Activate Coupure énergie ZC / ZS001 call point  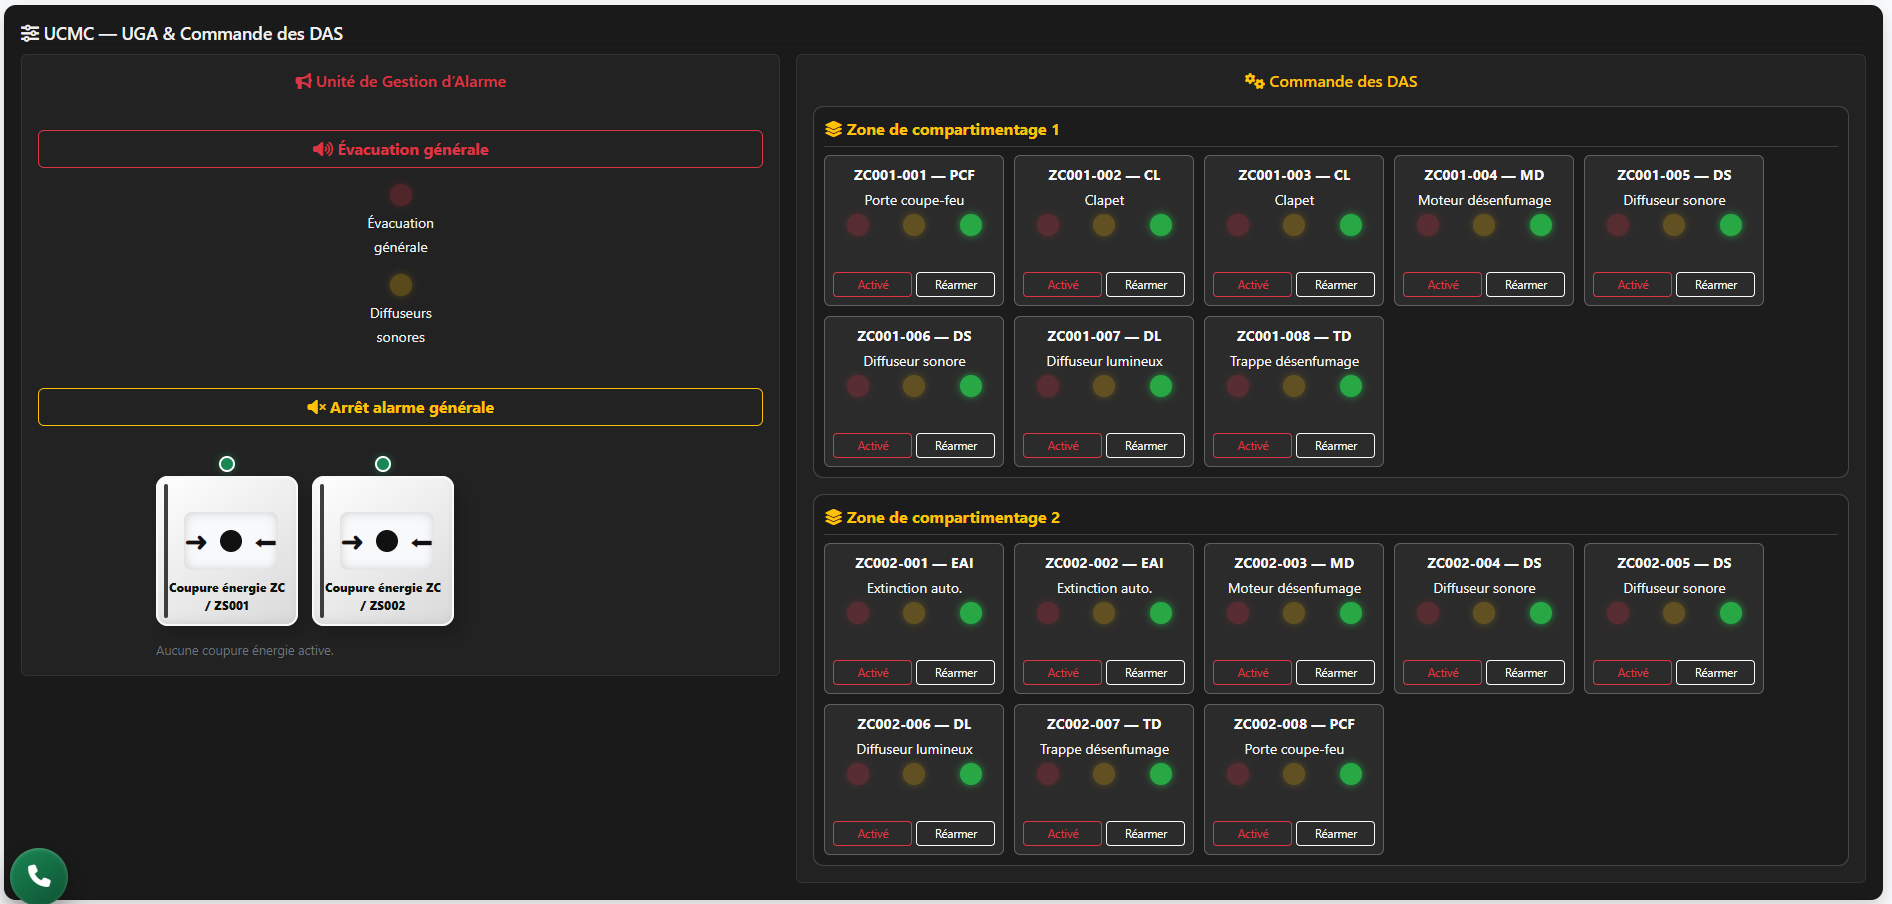click(x=227, y=551)
